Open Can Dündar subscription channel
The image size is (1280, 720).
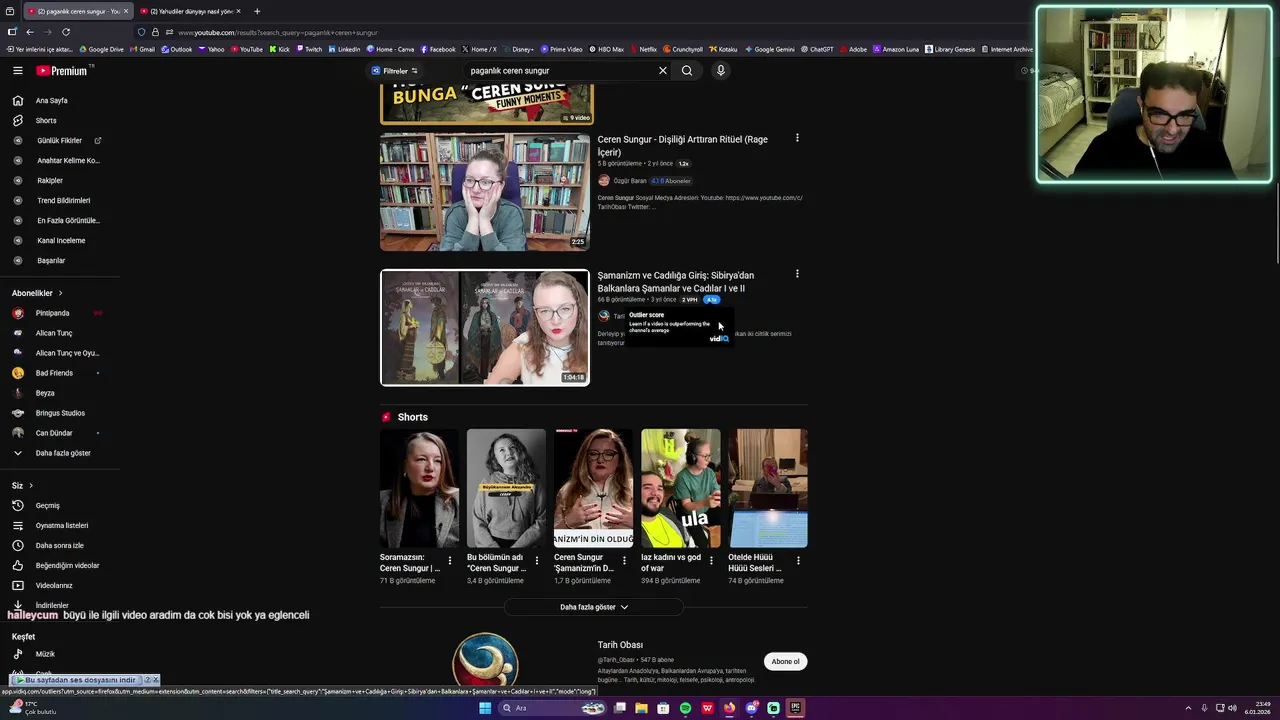54,433
